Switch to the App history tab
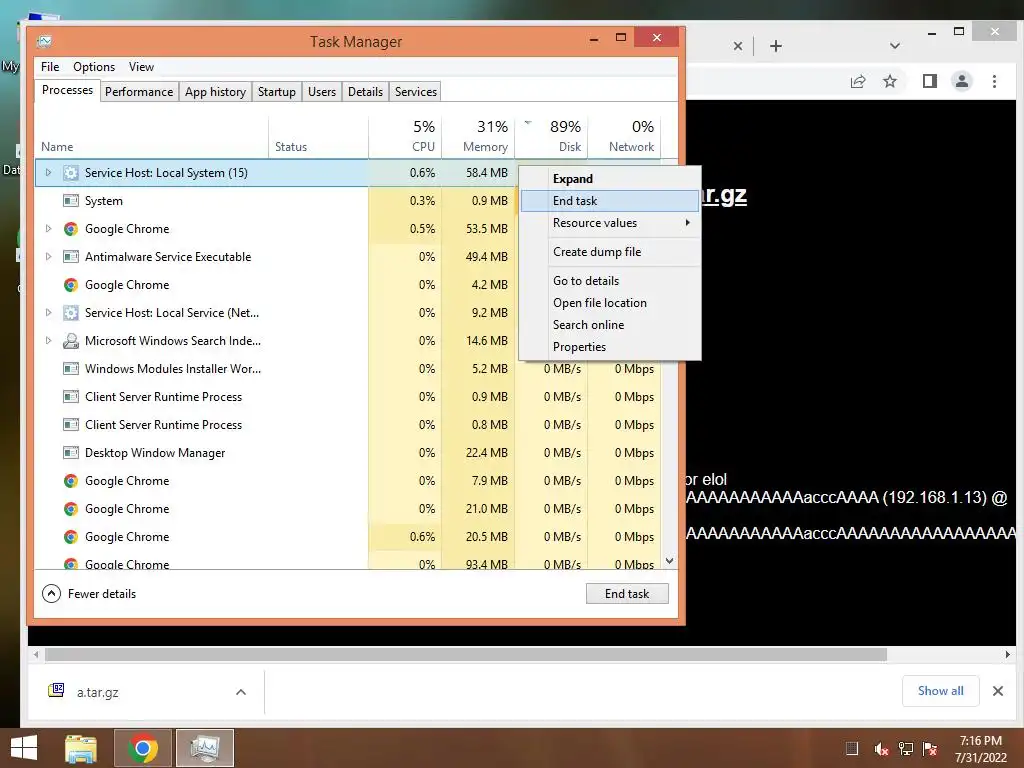Image resolution: width=1024 pixels, height=768 pixels. 216,92
